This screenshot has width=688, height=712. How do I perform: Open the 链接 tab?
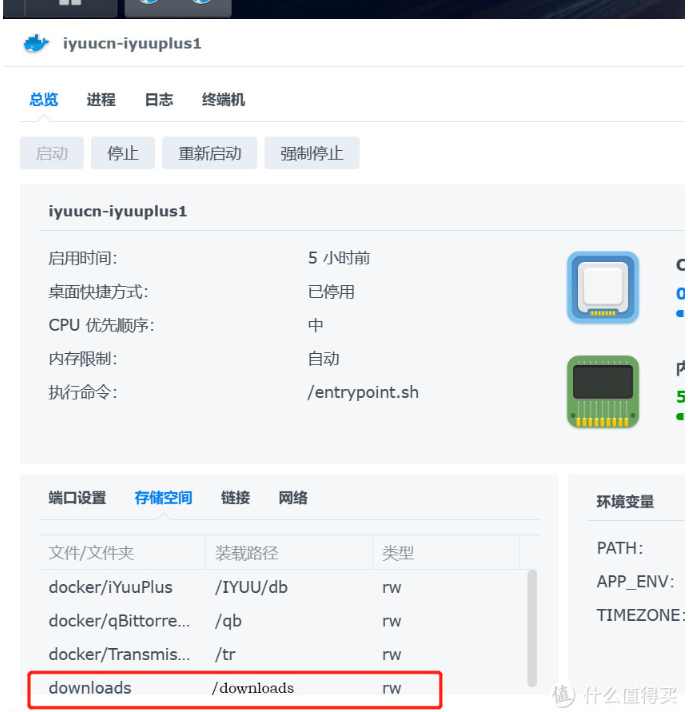click(x=235, y=498)
